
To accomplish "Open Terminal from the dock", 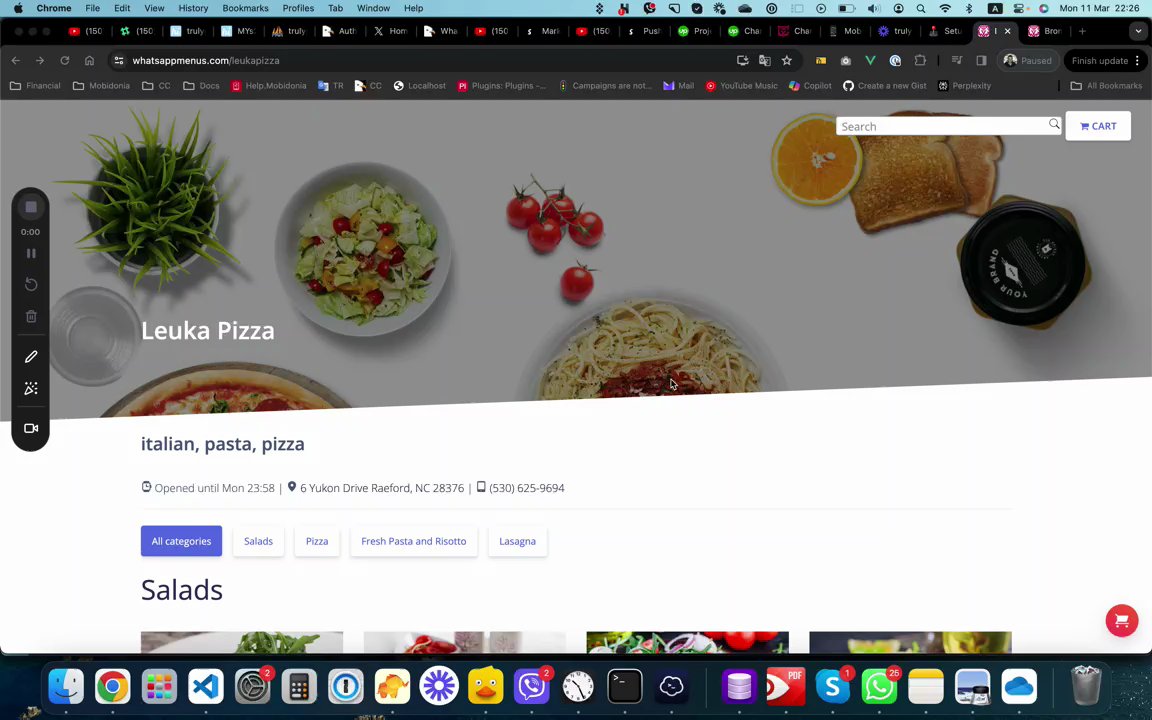I will click(x=625, y=687).
